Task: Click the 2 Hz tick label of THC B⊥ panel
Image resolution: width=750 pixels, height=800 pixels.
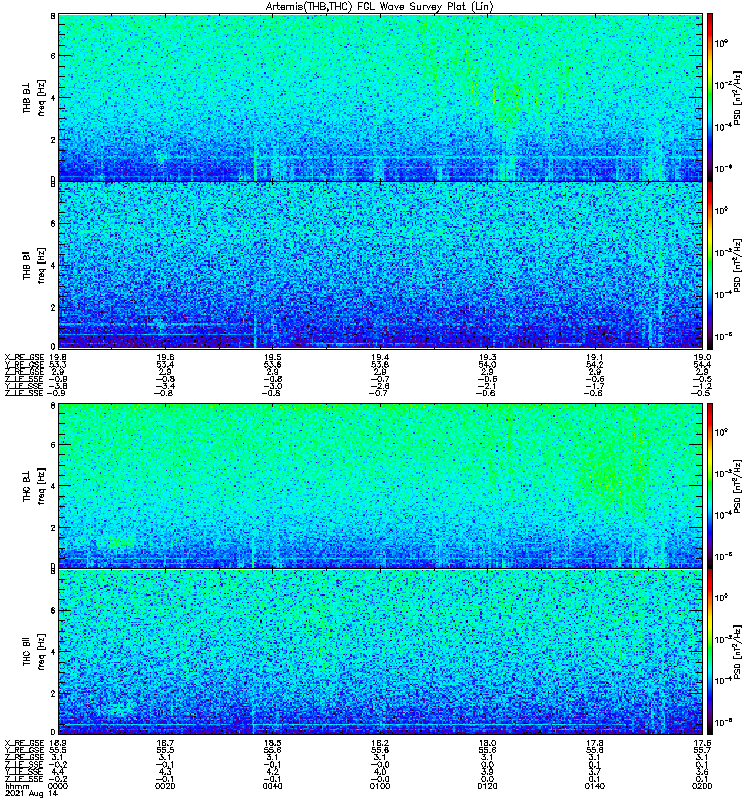Action: click(53, 528)
